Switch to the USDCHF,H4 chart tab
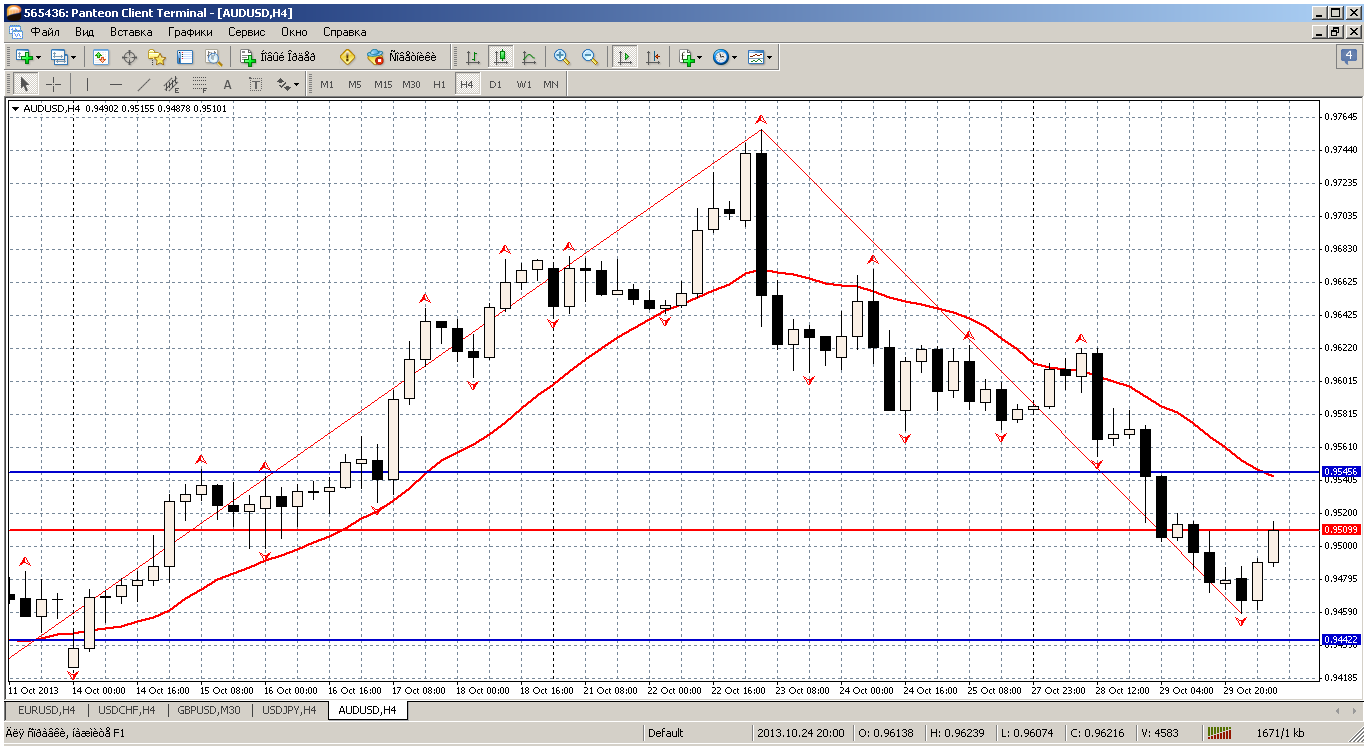 point(128,710)
